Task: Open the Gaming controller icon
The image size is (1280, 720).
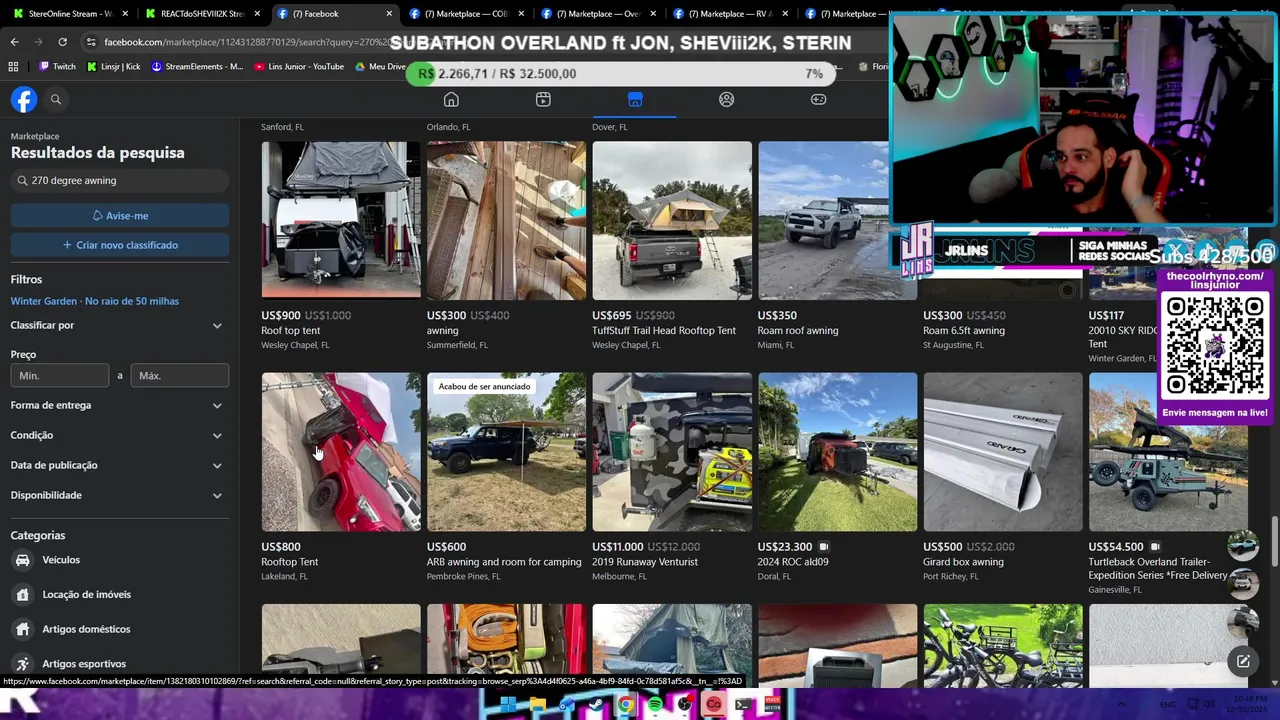Action: 818,99
